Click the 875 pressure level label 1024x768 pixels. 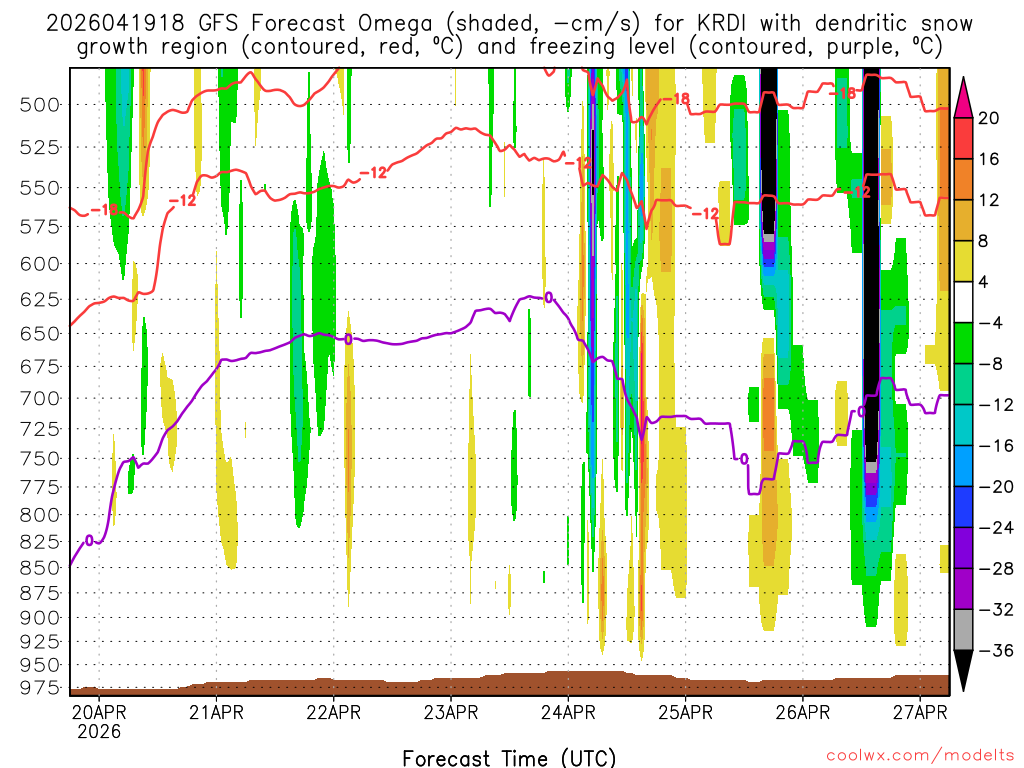[x=40, y=594]
